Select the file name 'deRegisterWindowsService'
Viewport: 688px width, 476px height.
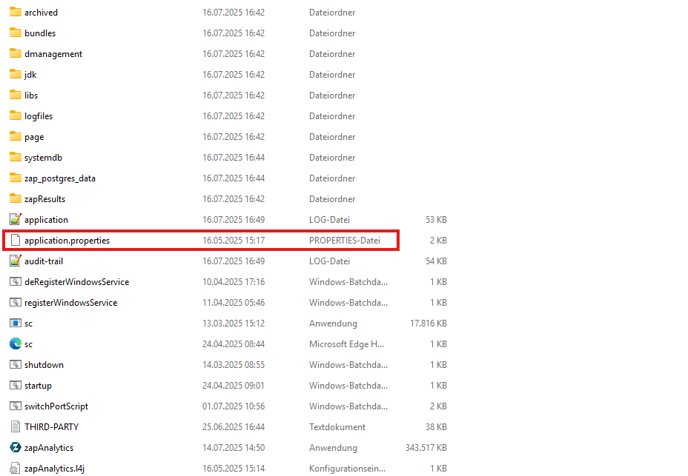77,282
